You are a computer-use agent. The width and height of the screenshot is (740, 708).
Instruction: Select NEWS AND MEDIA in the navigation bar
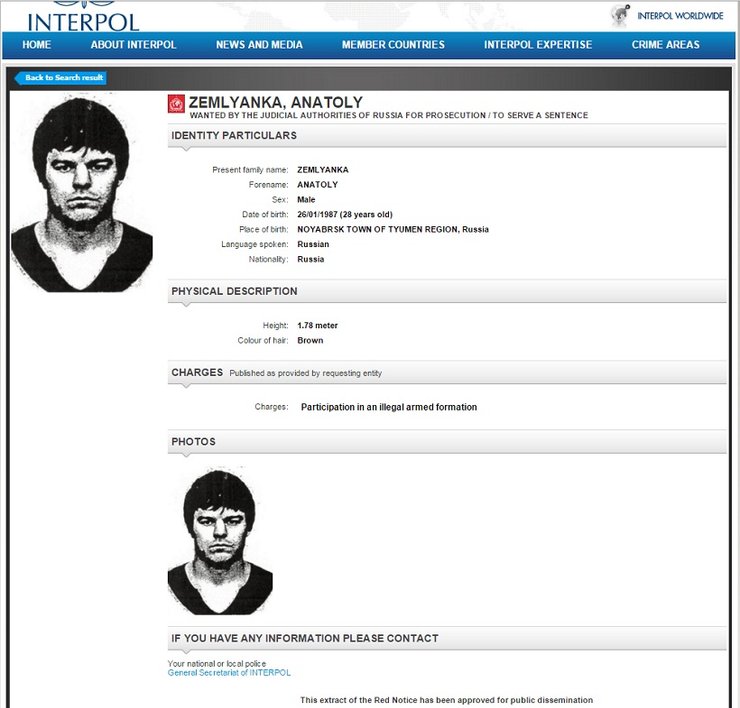tap(258, 45)
